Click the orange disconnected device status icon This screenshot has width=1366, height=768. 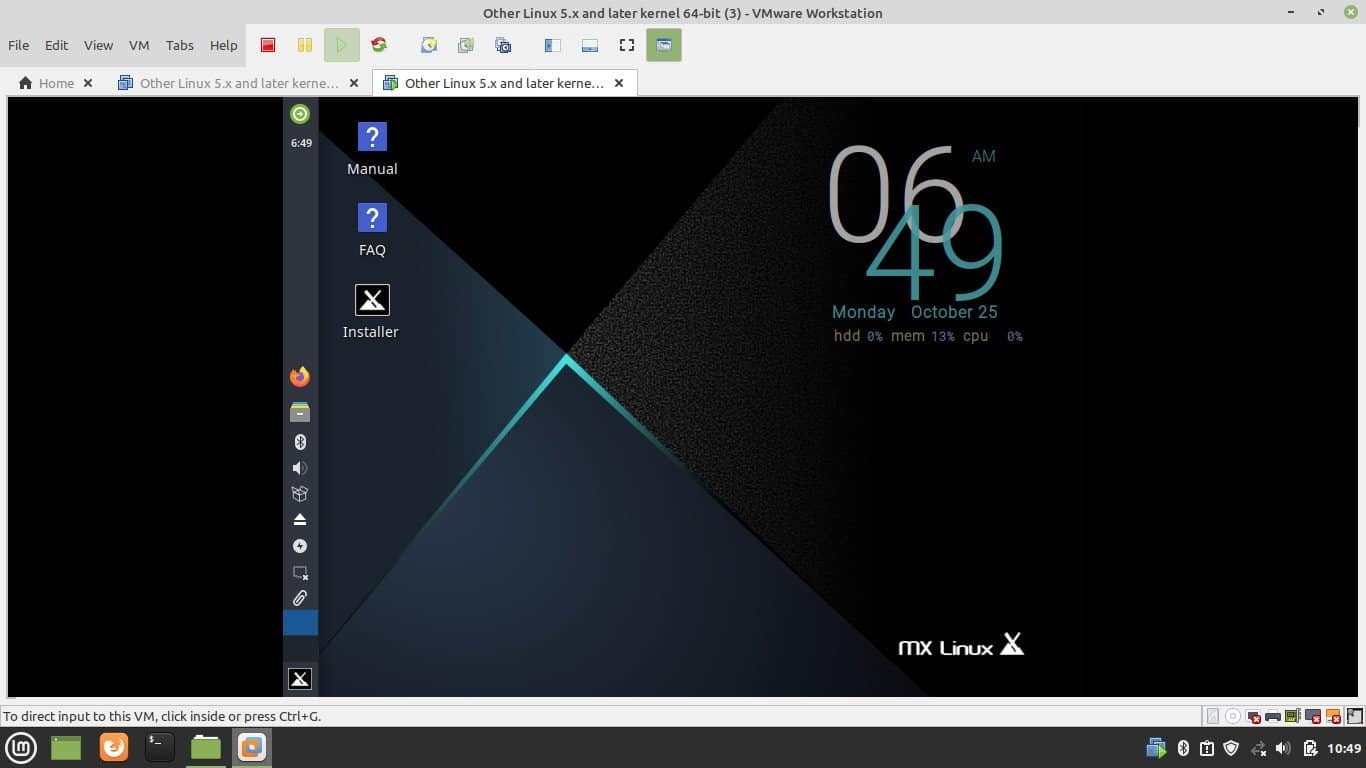[x=1332, y=716]
